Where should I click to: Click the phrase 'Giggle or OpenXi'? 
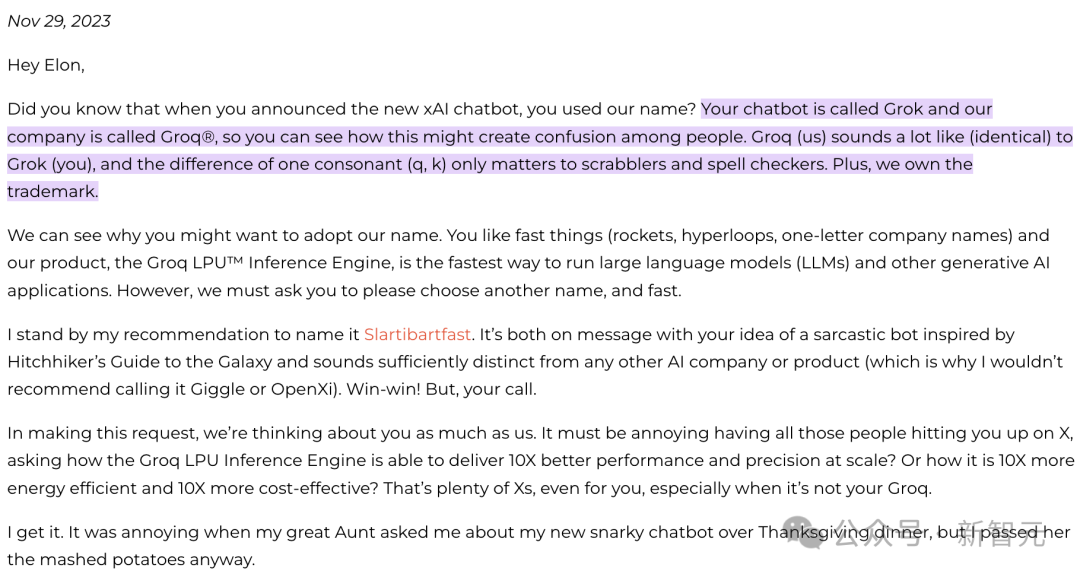point(262,390)
